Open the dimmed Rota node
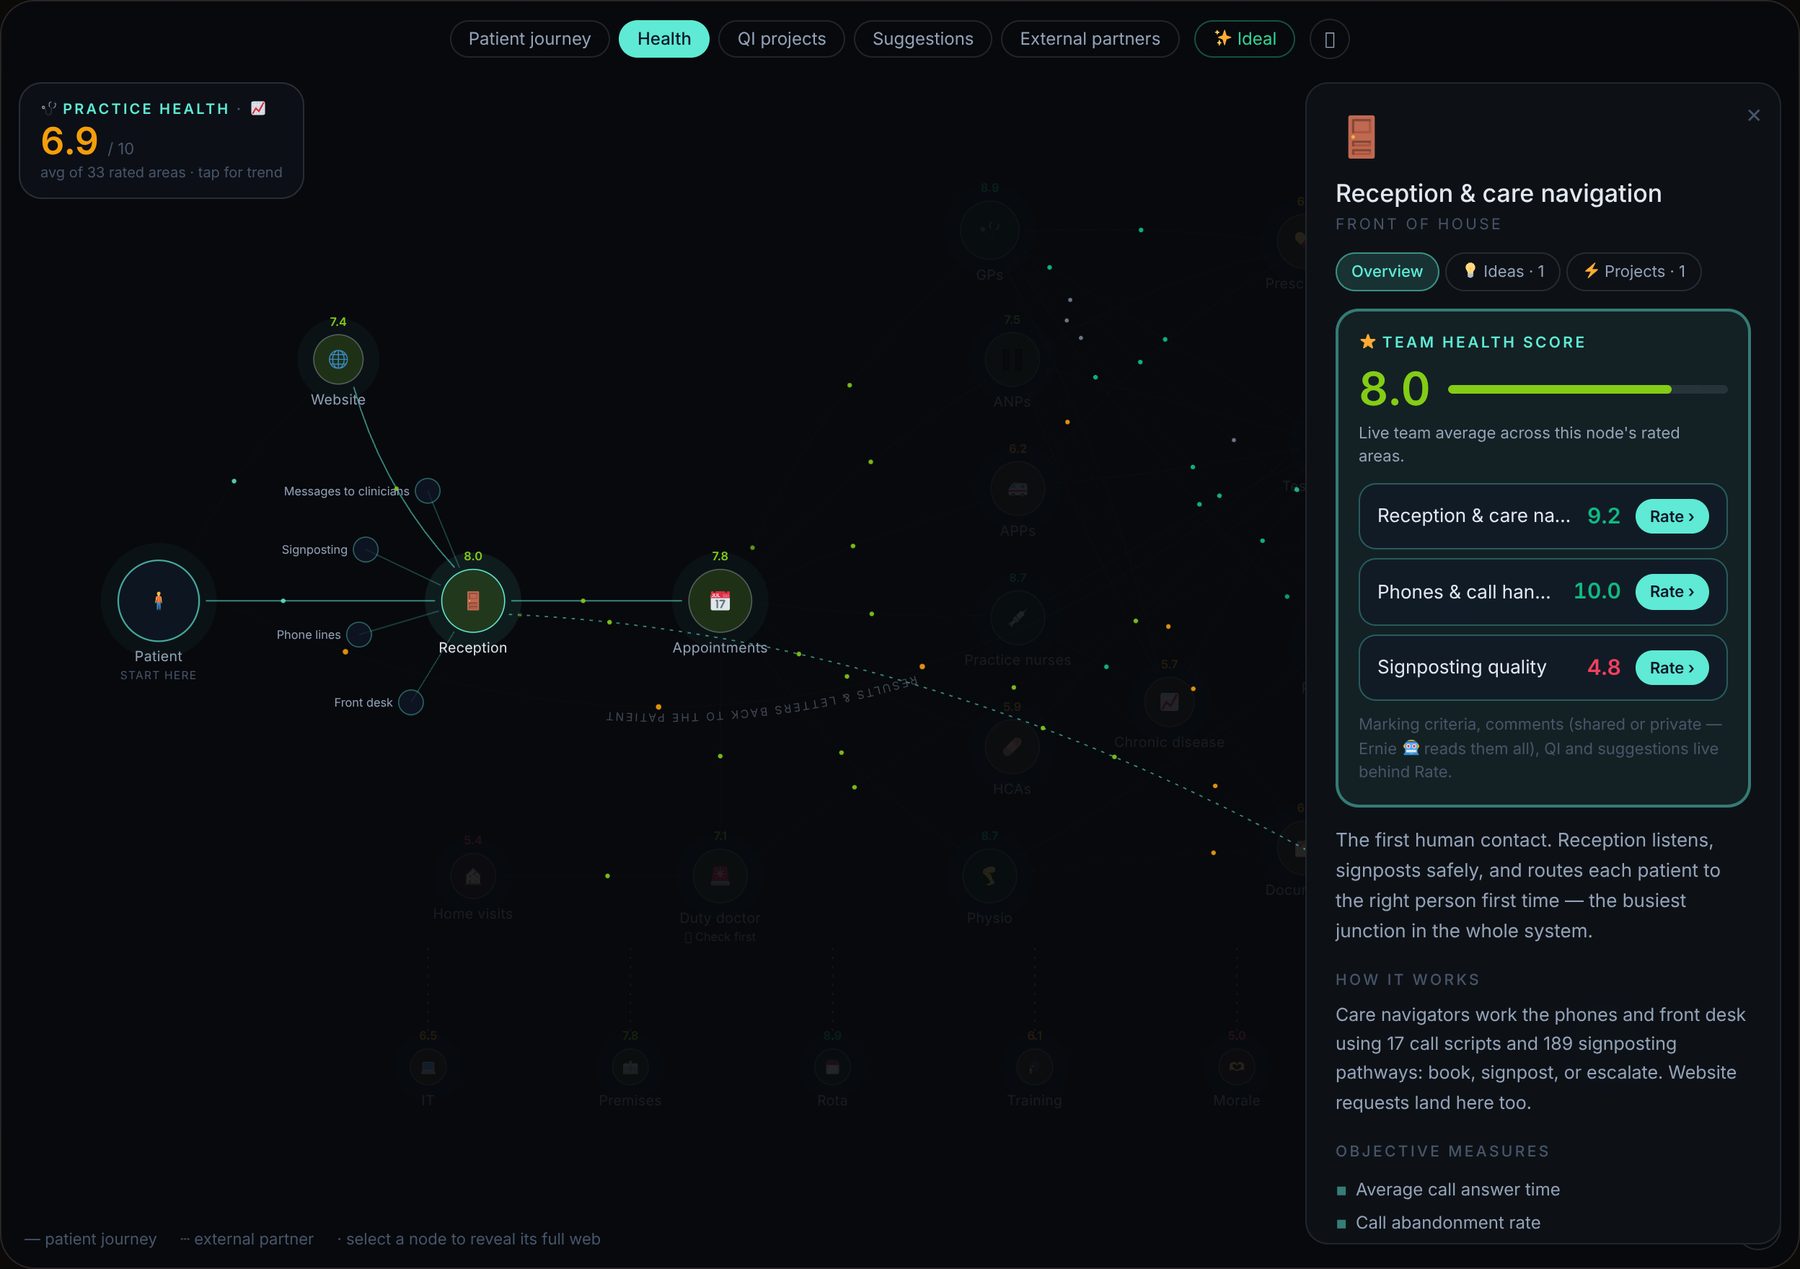Viewport: 1800px width, 1269px height. point(832,1067)
